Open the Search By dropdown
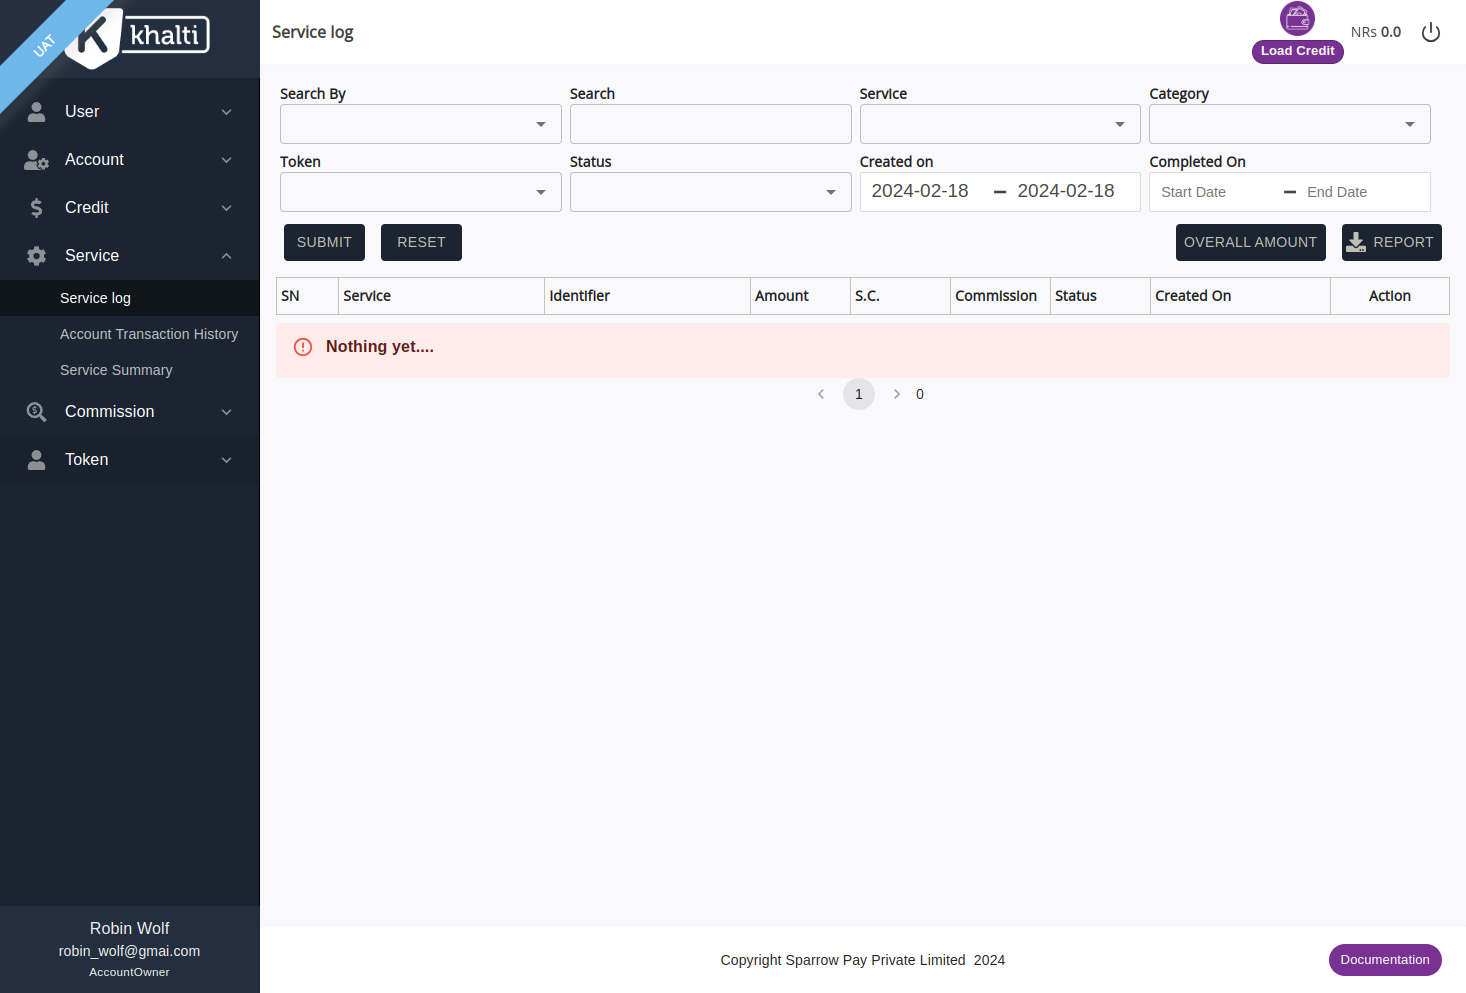 [x=421, y=124]
